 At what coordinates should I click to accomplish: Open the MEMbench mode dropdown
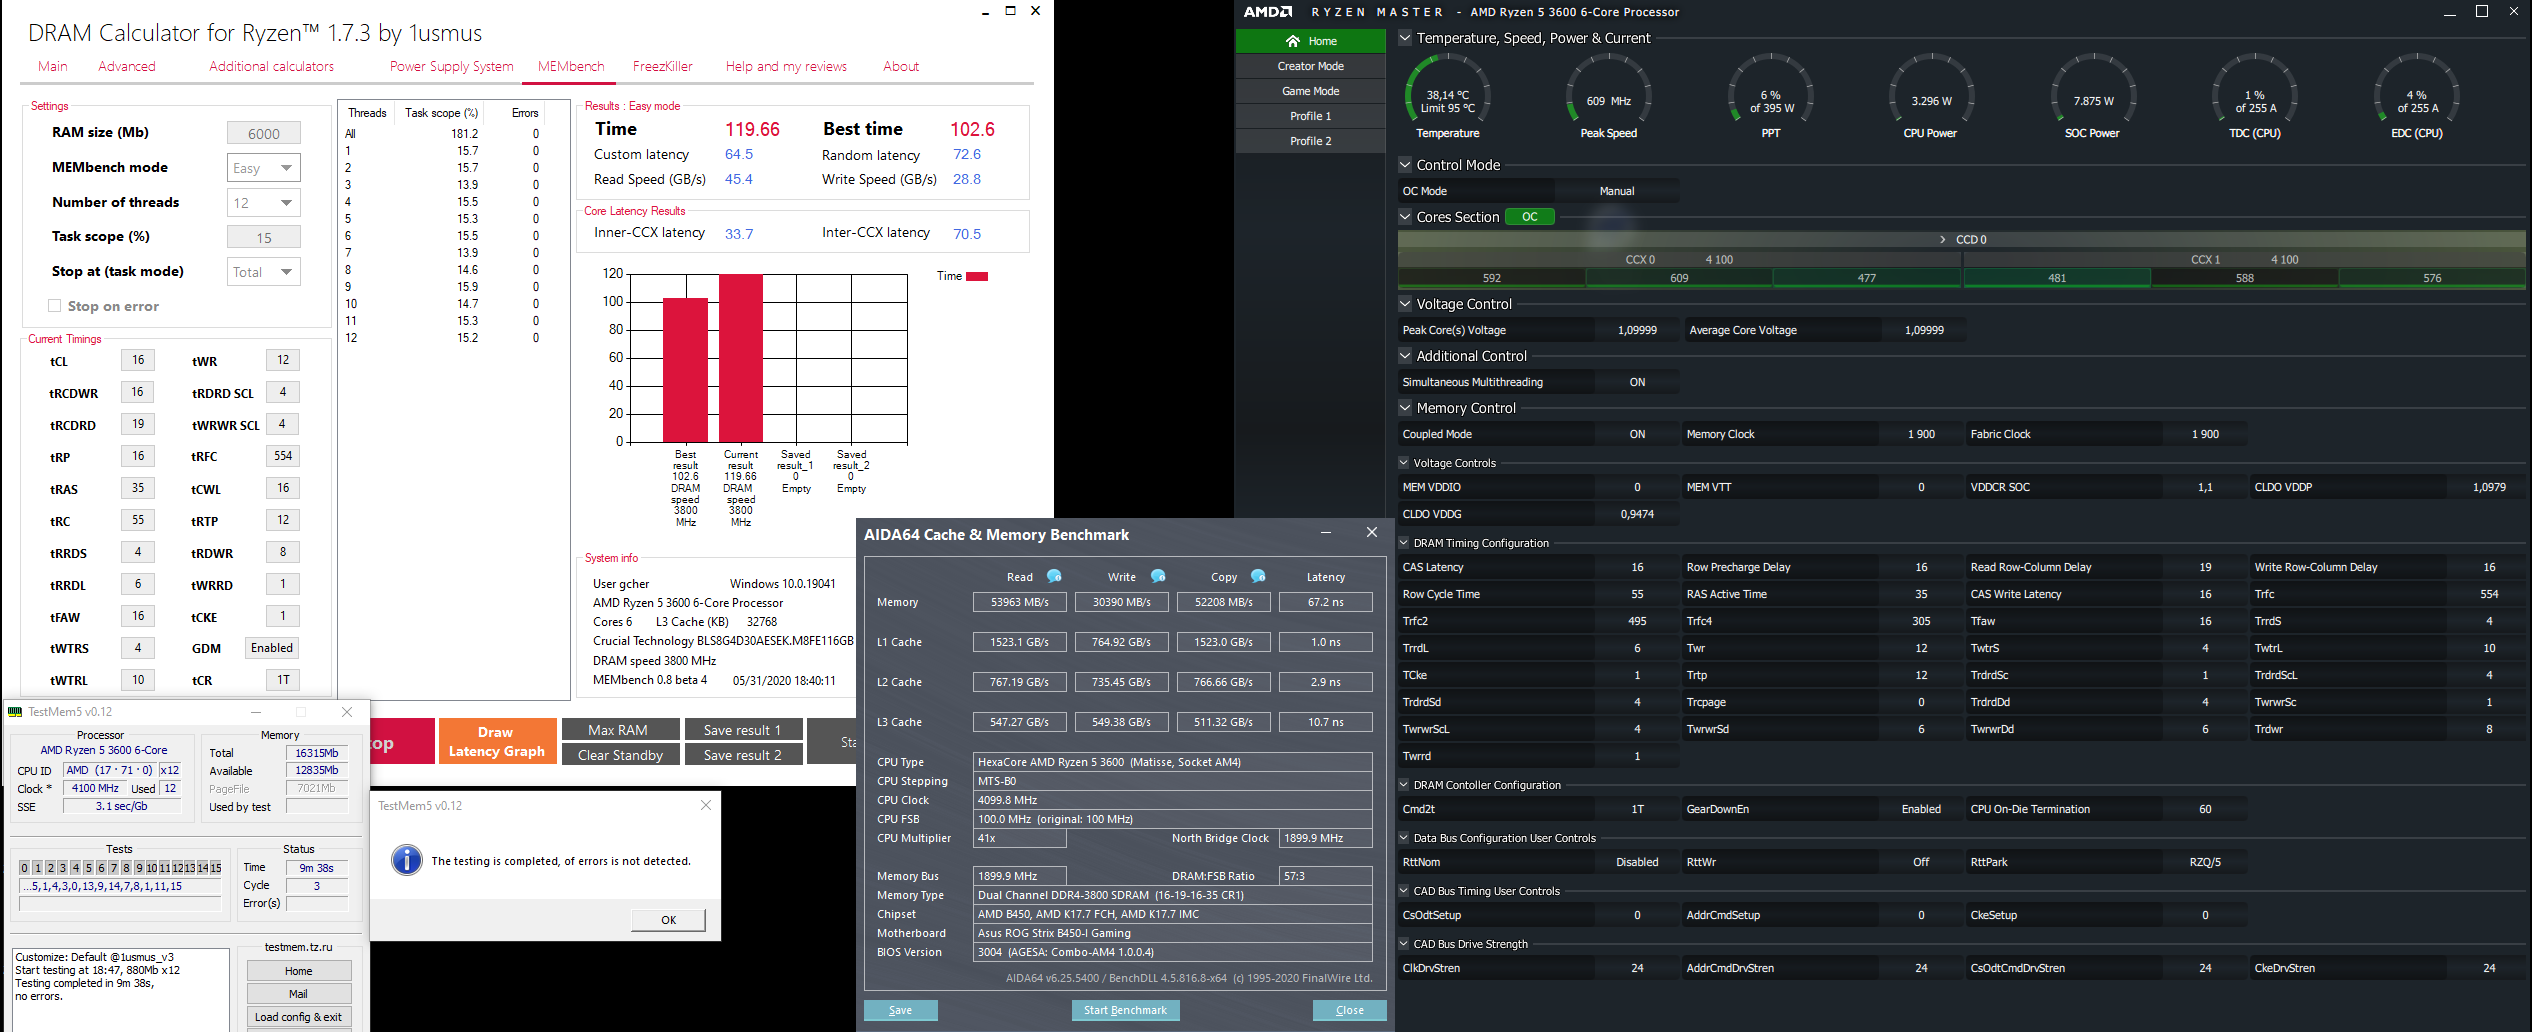tap(264, 168)
